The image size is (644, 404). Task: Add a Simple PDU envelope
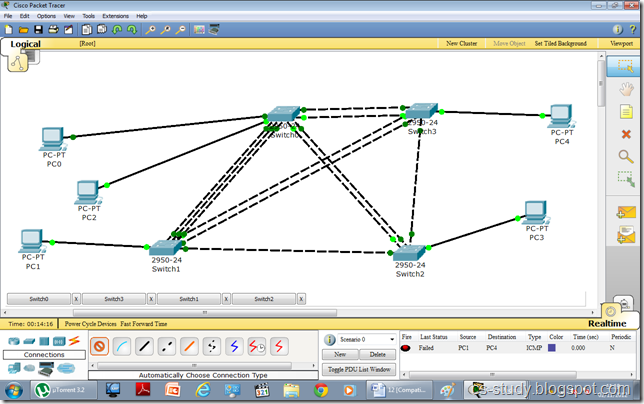click(626, 212)
